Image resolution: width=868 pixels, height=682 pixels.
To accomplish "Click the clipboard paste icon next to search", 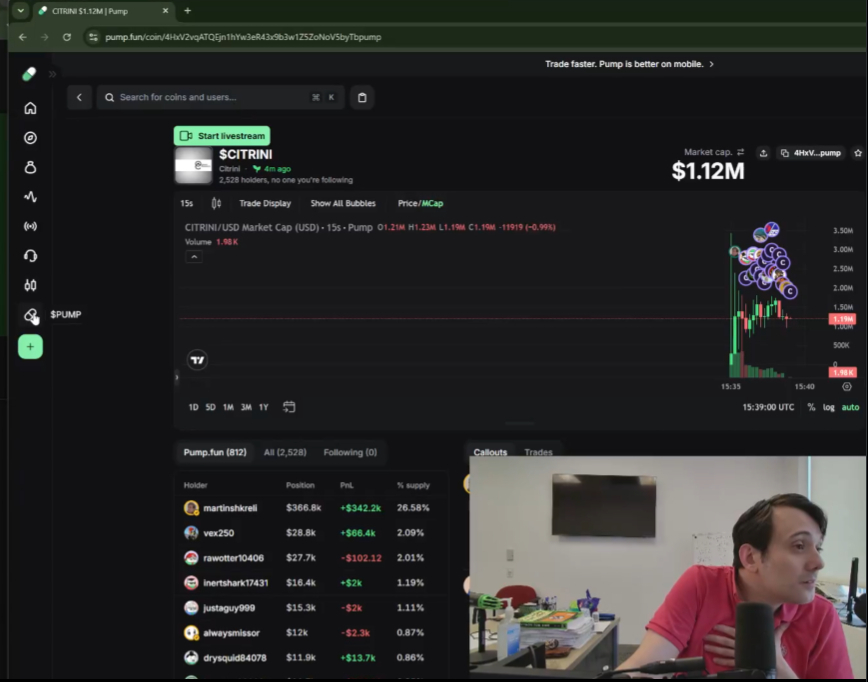I will 362,97.
